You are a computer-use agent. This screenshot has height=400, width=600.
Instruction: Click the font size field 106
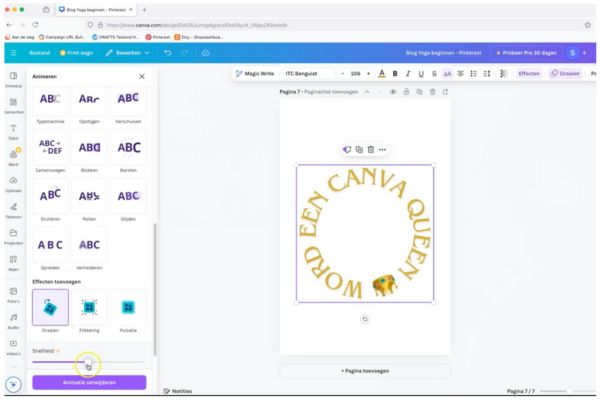coord(355,73)
